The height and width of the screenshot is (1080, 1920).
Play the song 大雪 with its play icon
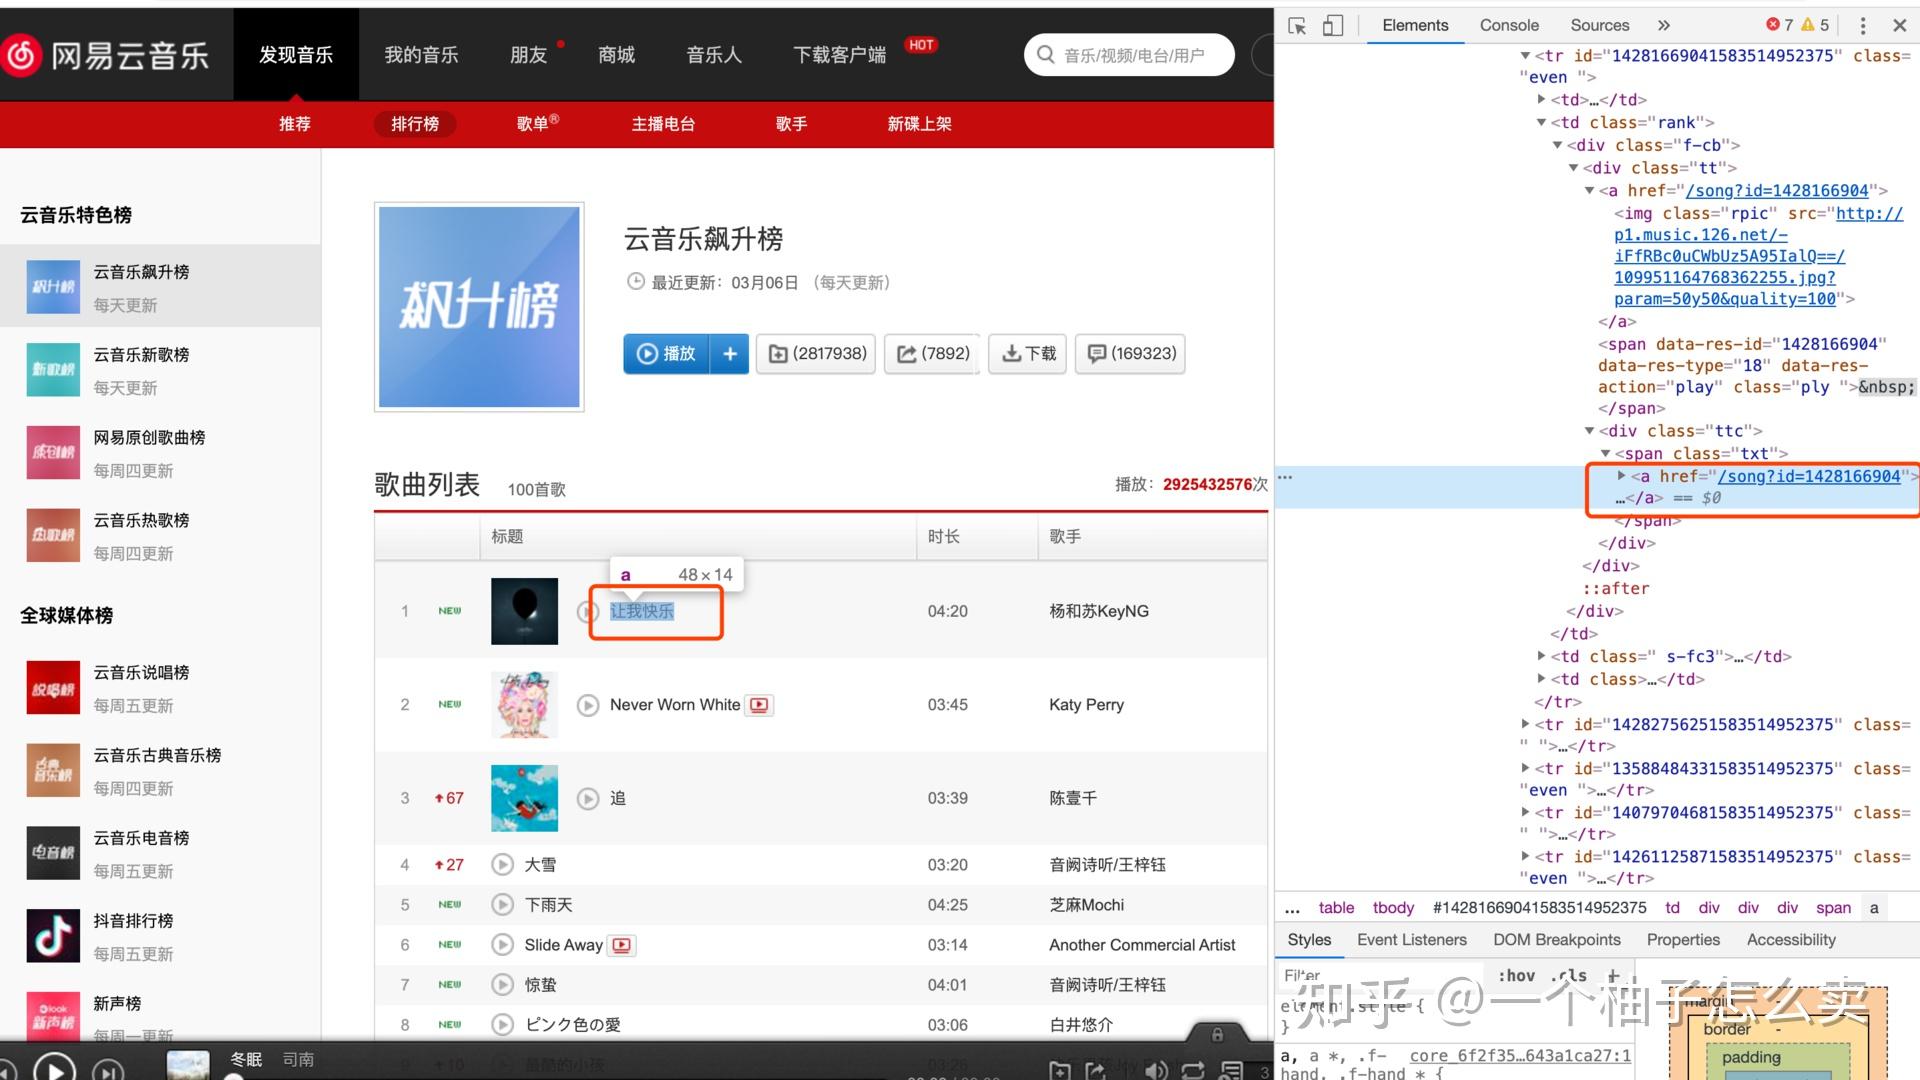(x=503, y=865)
